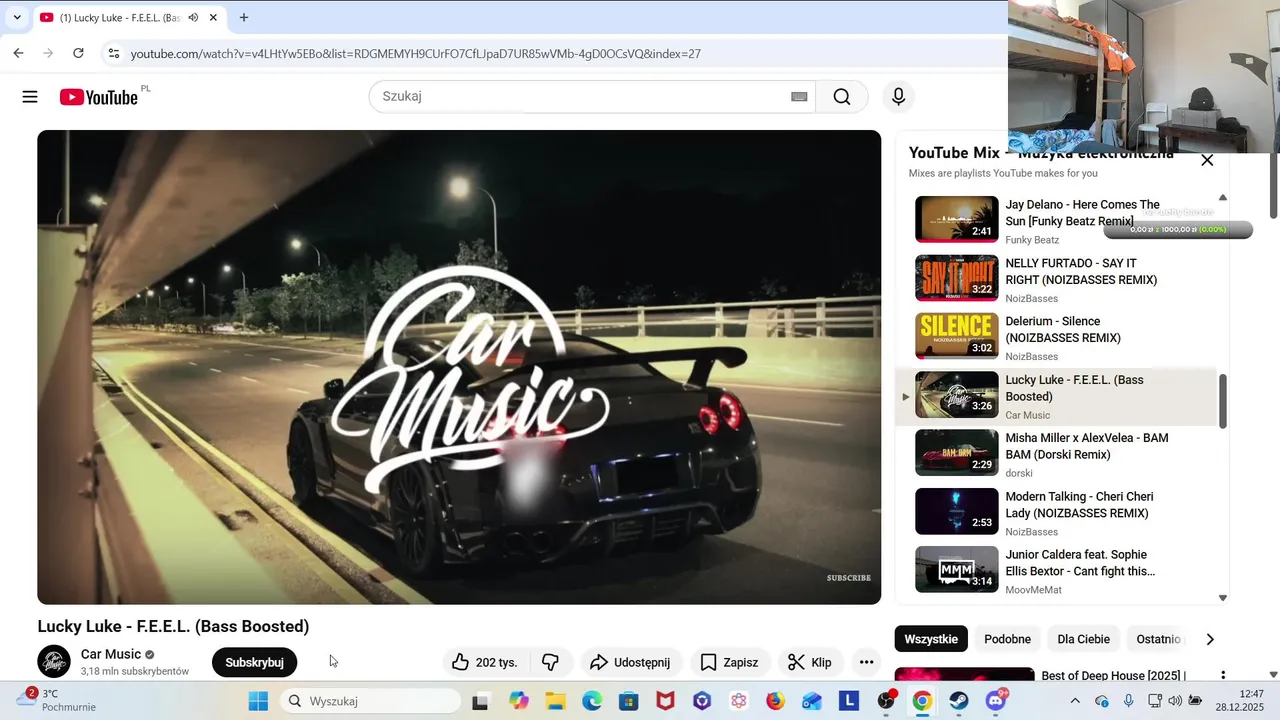Show hidden tray icons chevron

tap(1075, 701)
